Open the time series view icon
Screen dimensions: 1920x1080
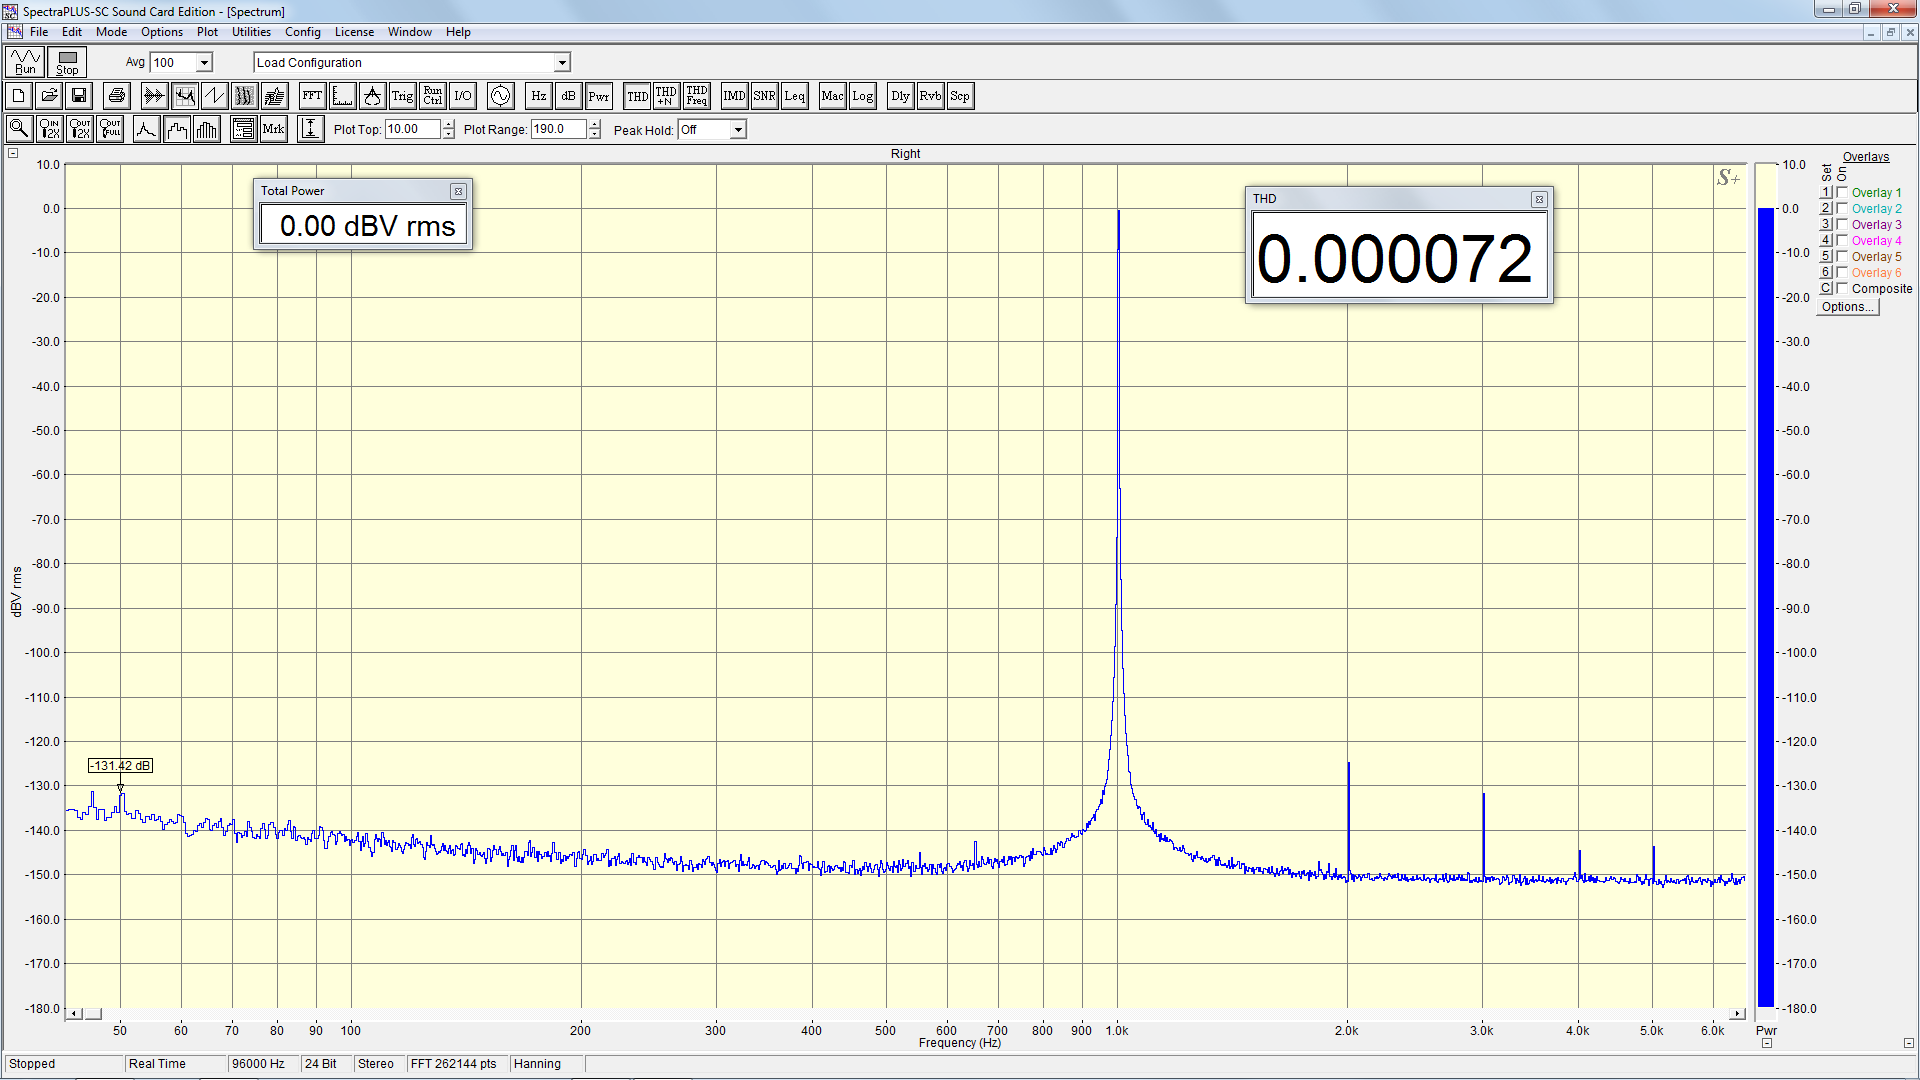(154, 96)
